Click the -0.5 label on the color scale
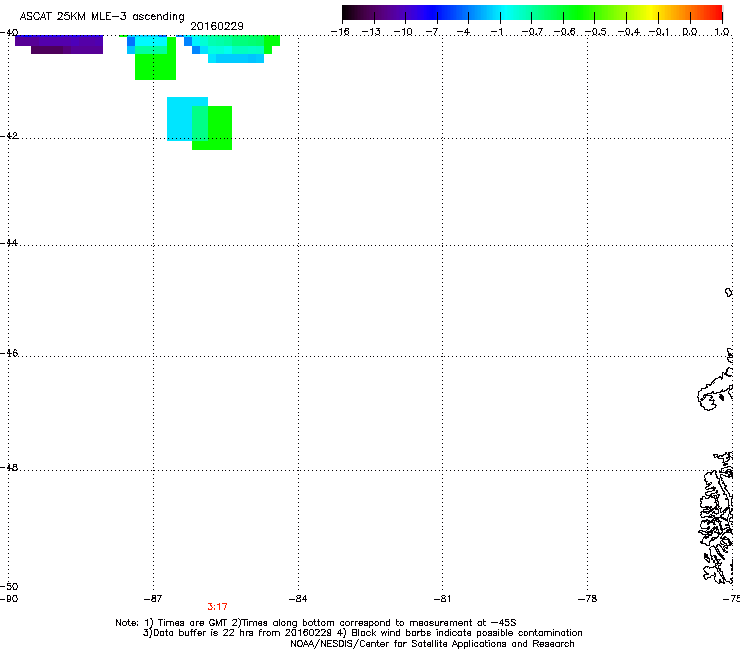The height and width of the screenshot is (650, 740). coord(595,32)
